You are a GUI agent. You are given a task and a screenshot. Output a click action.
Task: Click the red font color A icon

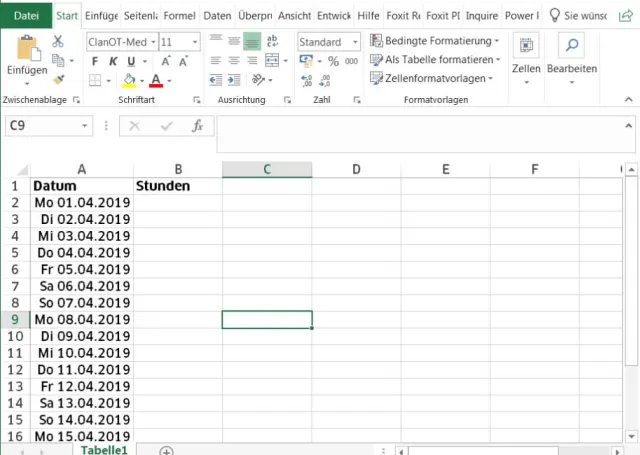pyautogui.click(x=156, y=80)
